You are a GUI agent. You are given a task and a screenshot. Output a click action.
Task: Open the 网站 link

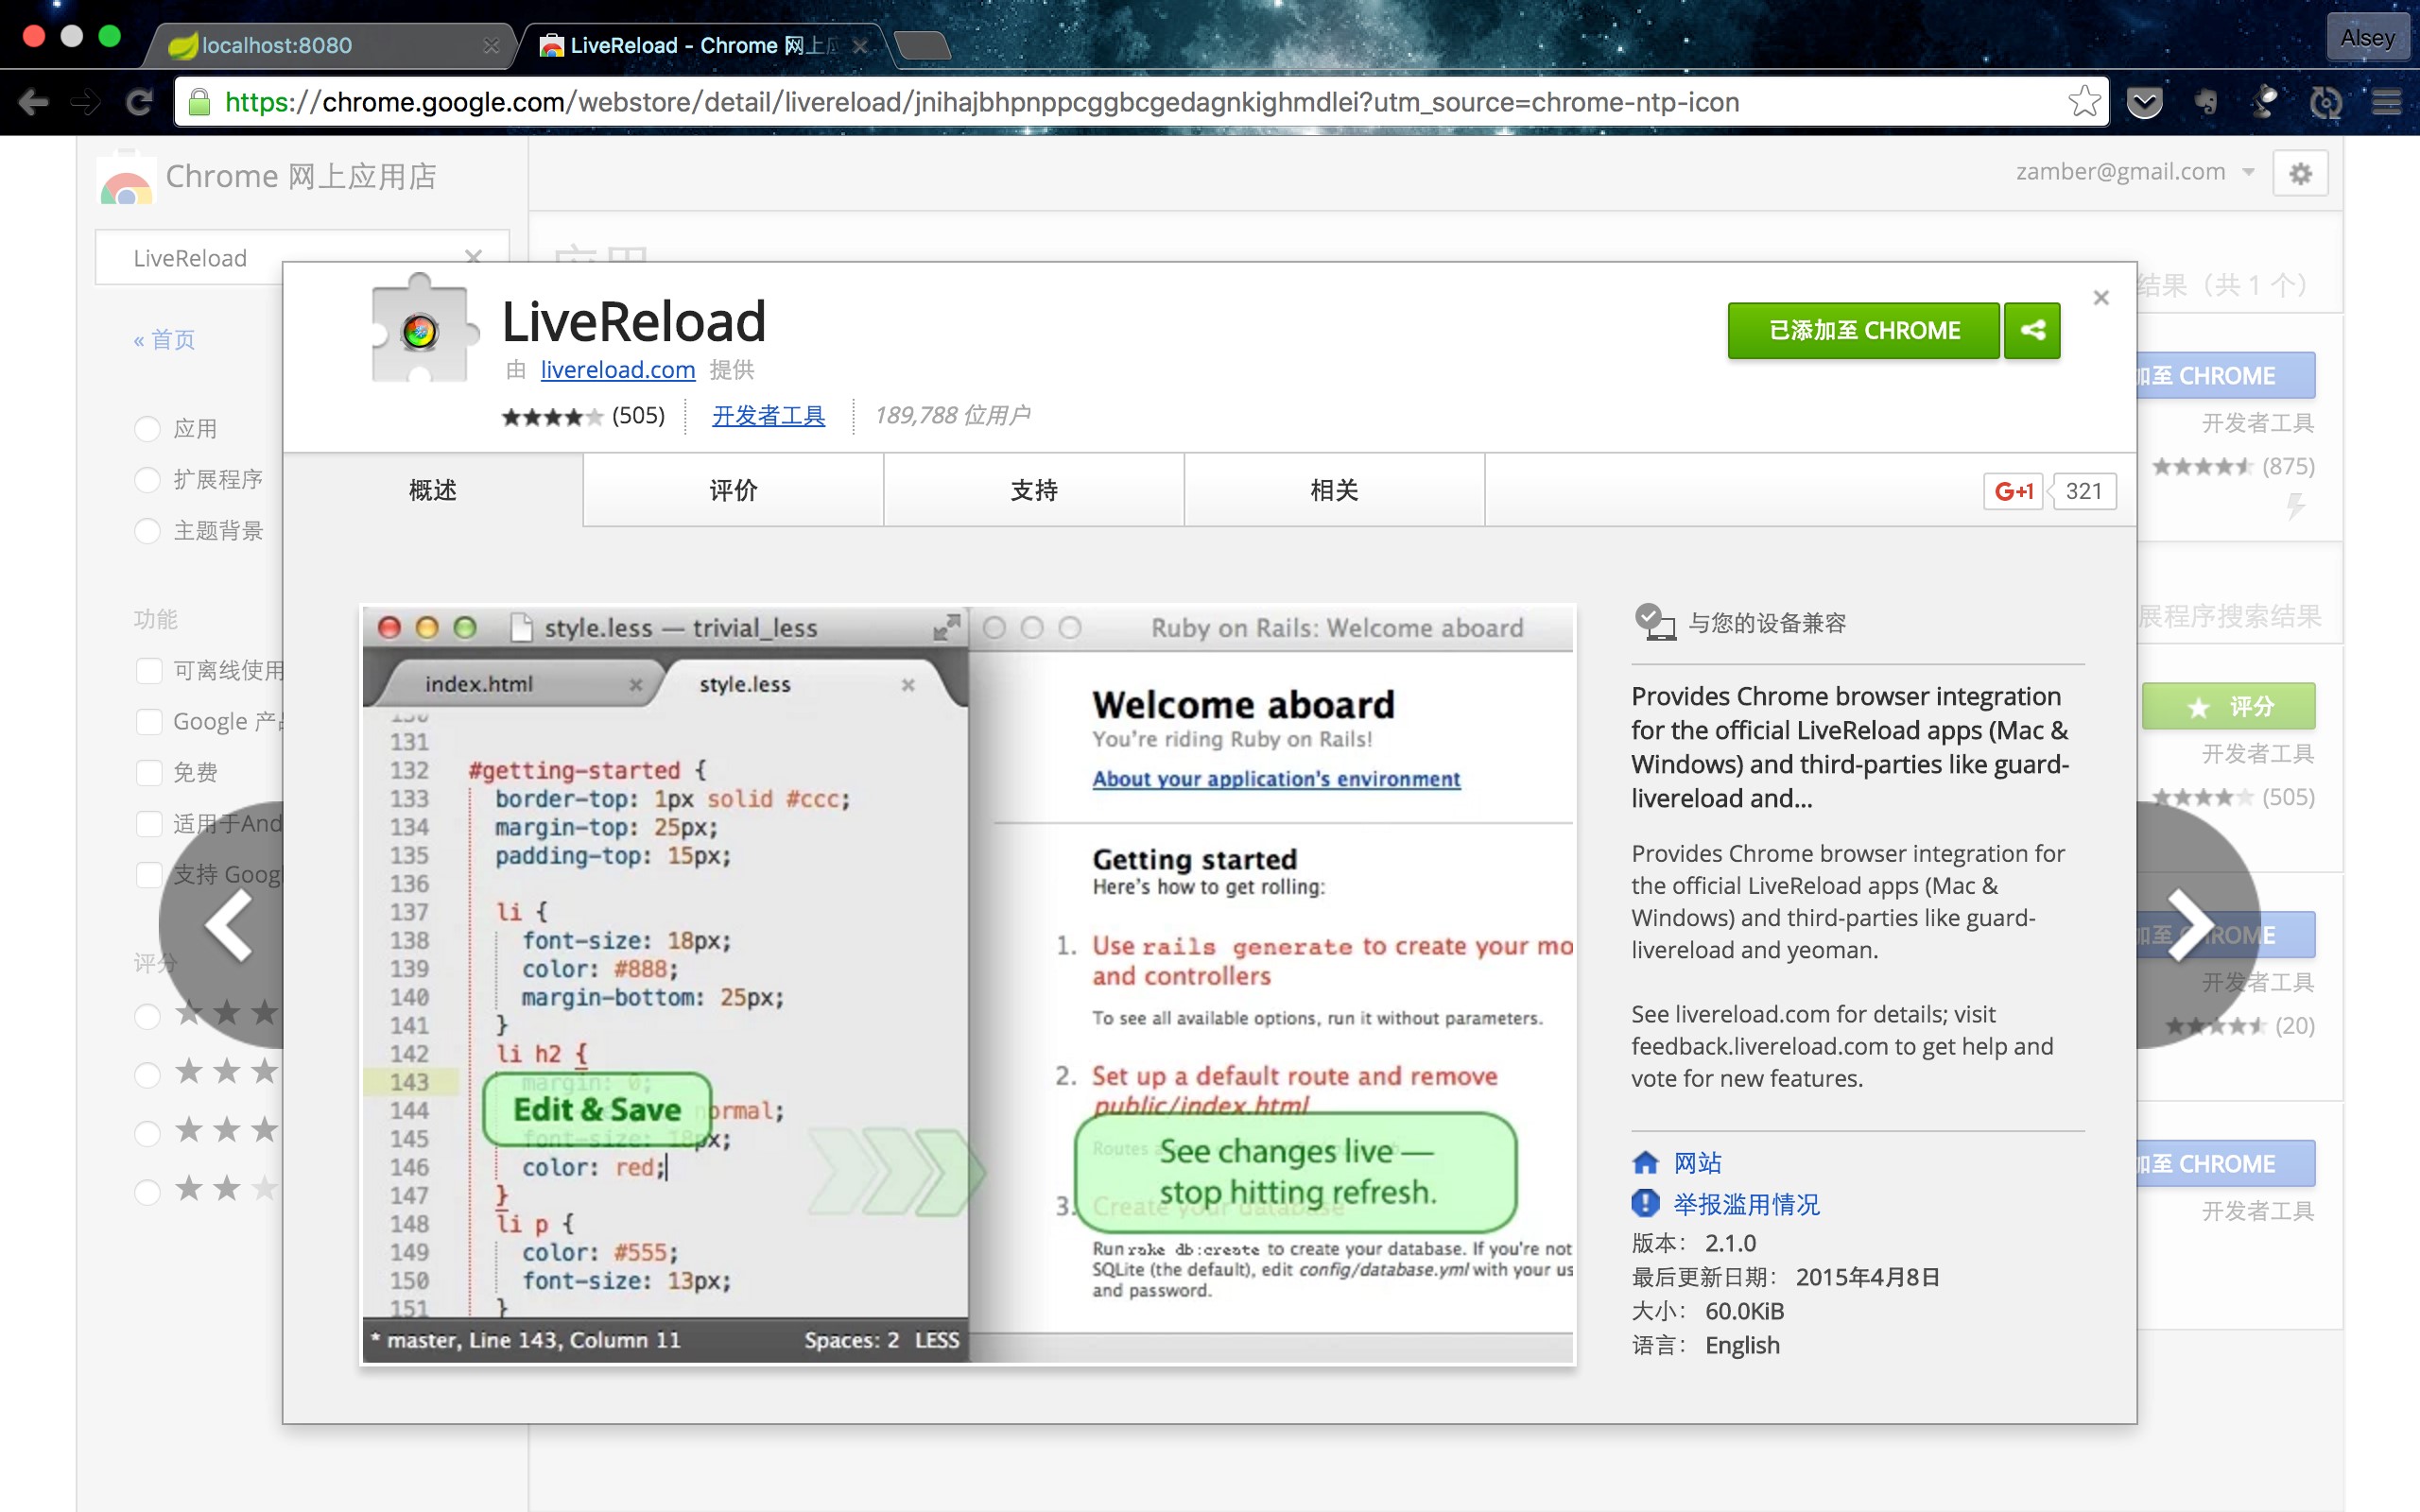[x=1698, y=1162]
